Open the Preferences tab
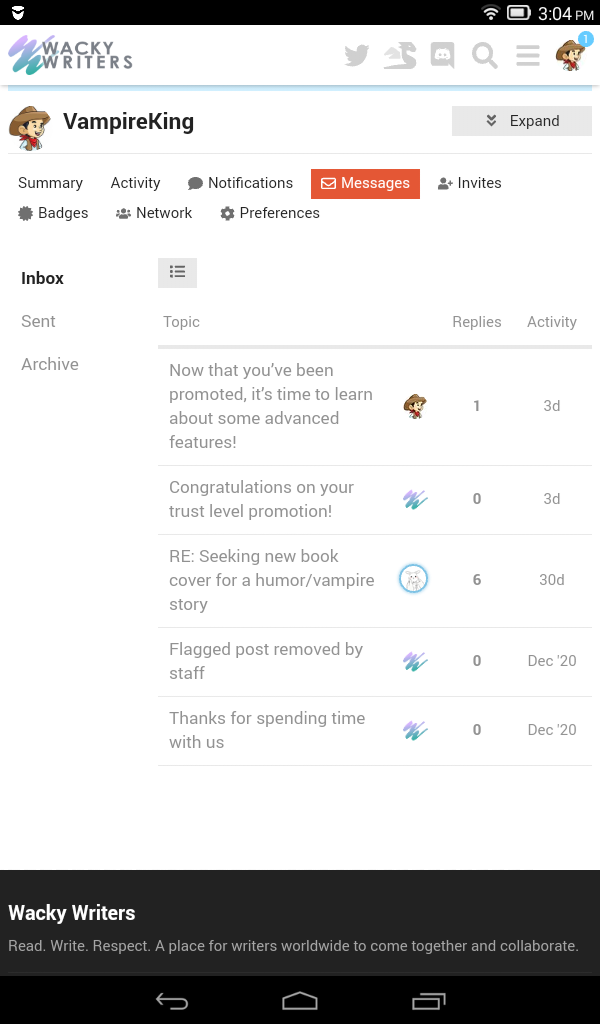Viewport: 600px width, 1024px height. coord(270,213)
